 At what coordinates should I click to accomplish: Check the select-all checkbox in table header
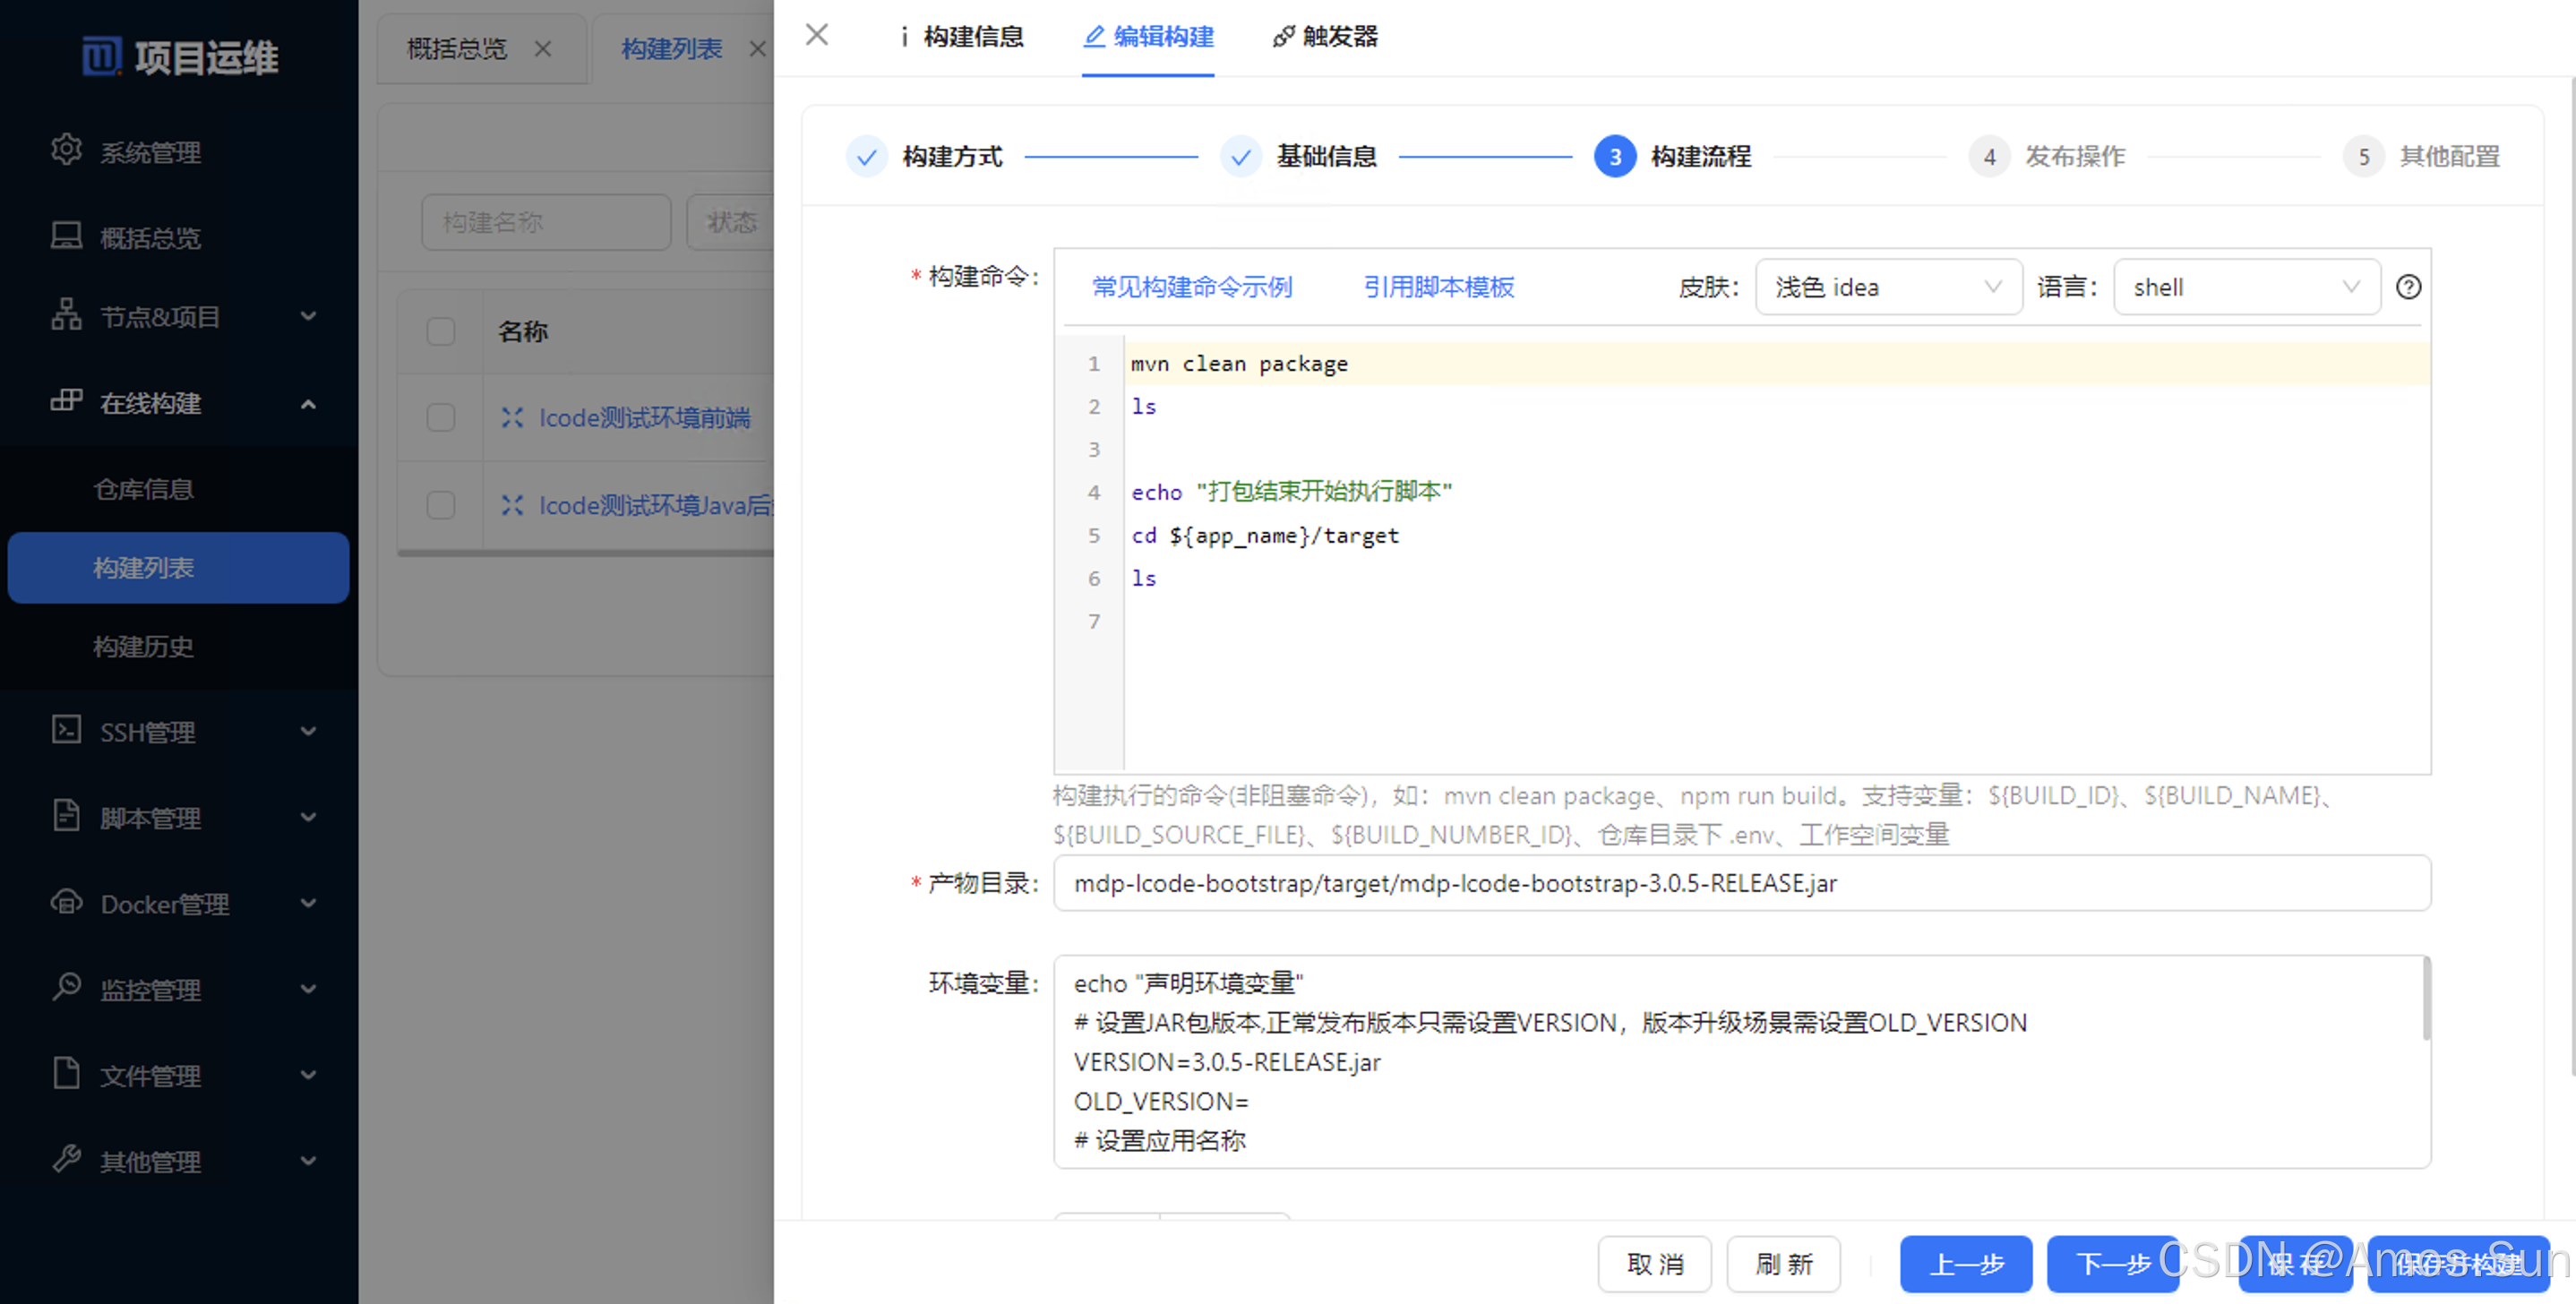[x=440, y=331]
